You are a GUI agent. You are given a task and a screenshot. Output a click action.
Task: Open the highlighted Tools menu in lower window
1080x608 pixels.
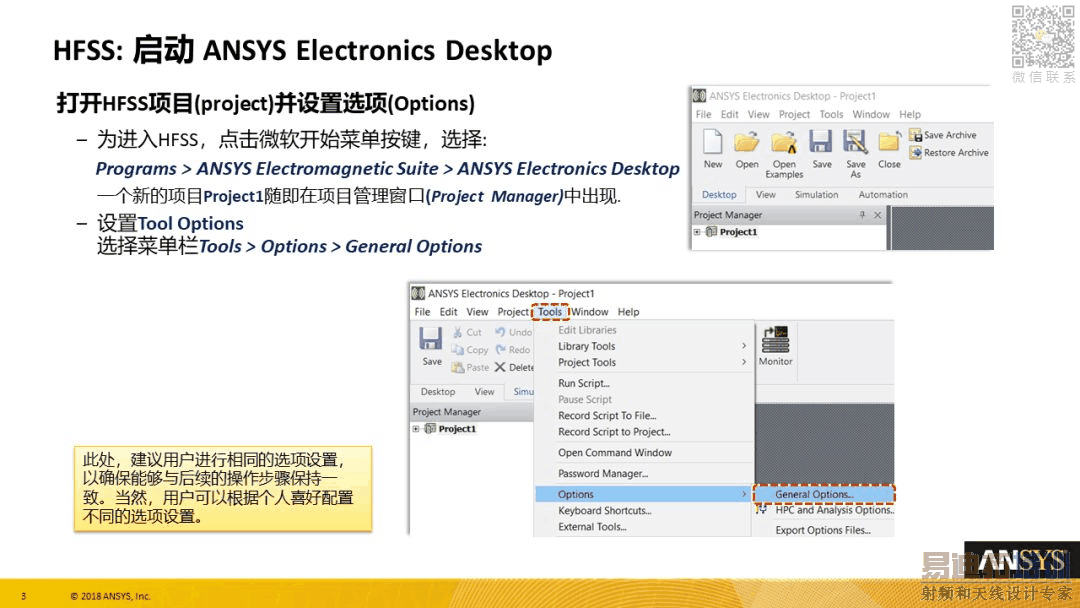pyautogui.click(x=550, y=312)
